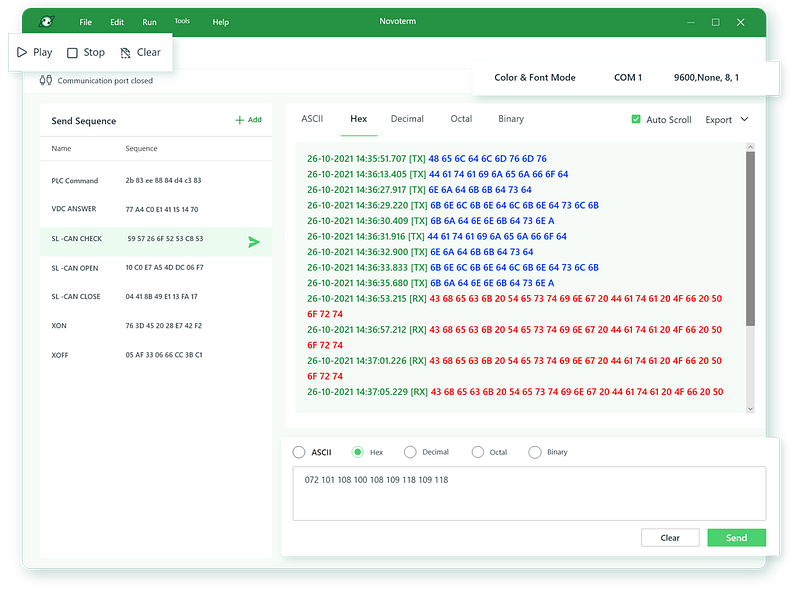Image resolution: width=796 pixels, height=600 pixels.
Task: Click the plus Add sequence button
Action: tap(248, 120)
